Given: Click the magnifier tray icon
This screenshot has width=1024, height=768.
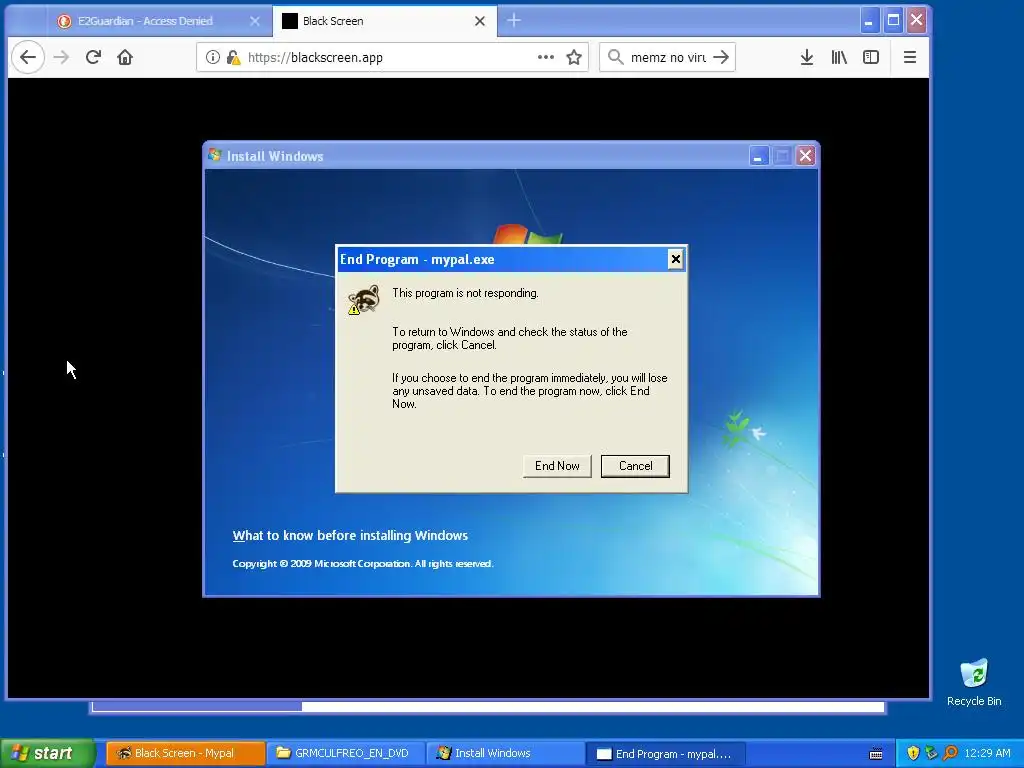Looking at the screenshot, I should click(950, 753).
